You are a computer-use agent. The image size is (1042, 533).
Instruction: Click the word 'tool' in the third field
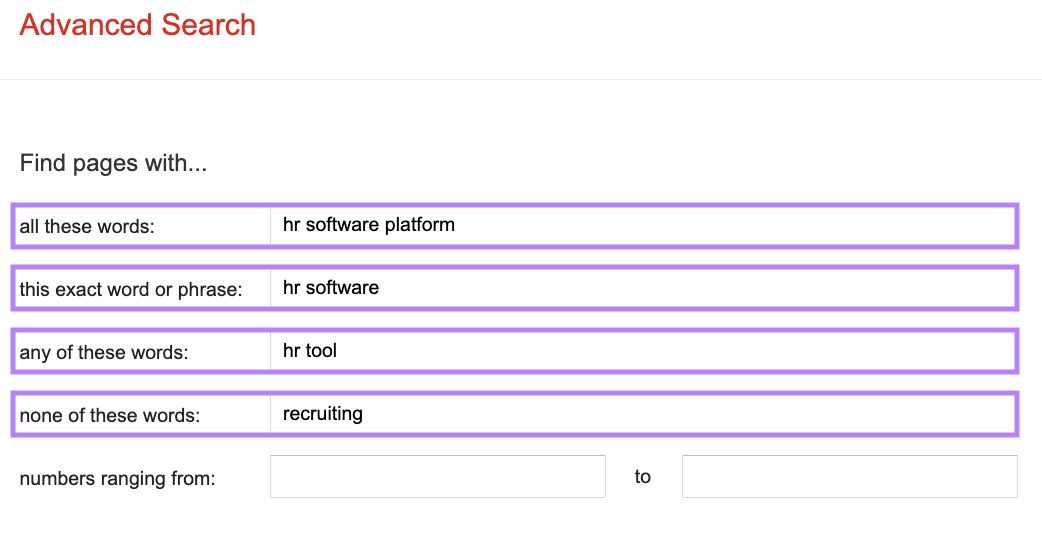coord(321,351)
